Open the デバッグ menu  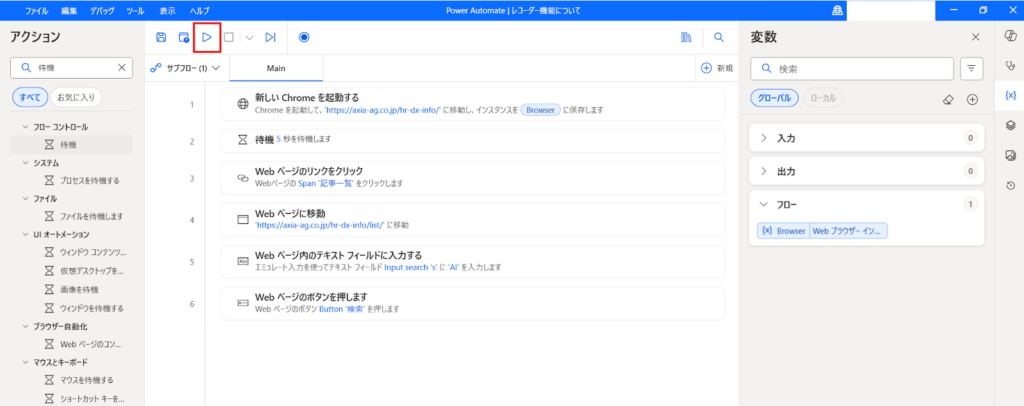(x=101, y=10)
